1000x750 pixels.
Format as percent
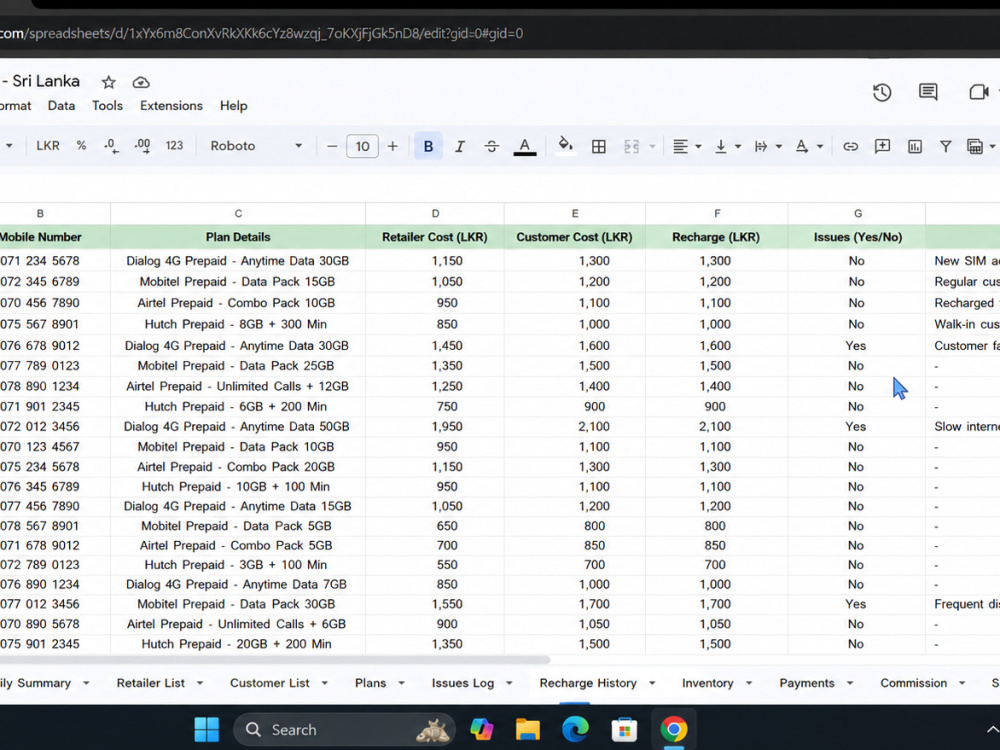81,146
